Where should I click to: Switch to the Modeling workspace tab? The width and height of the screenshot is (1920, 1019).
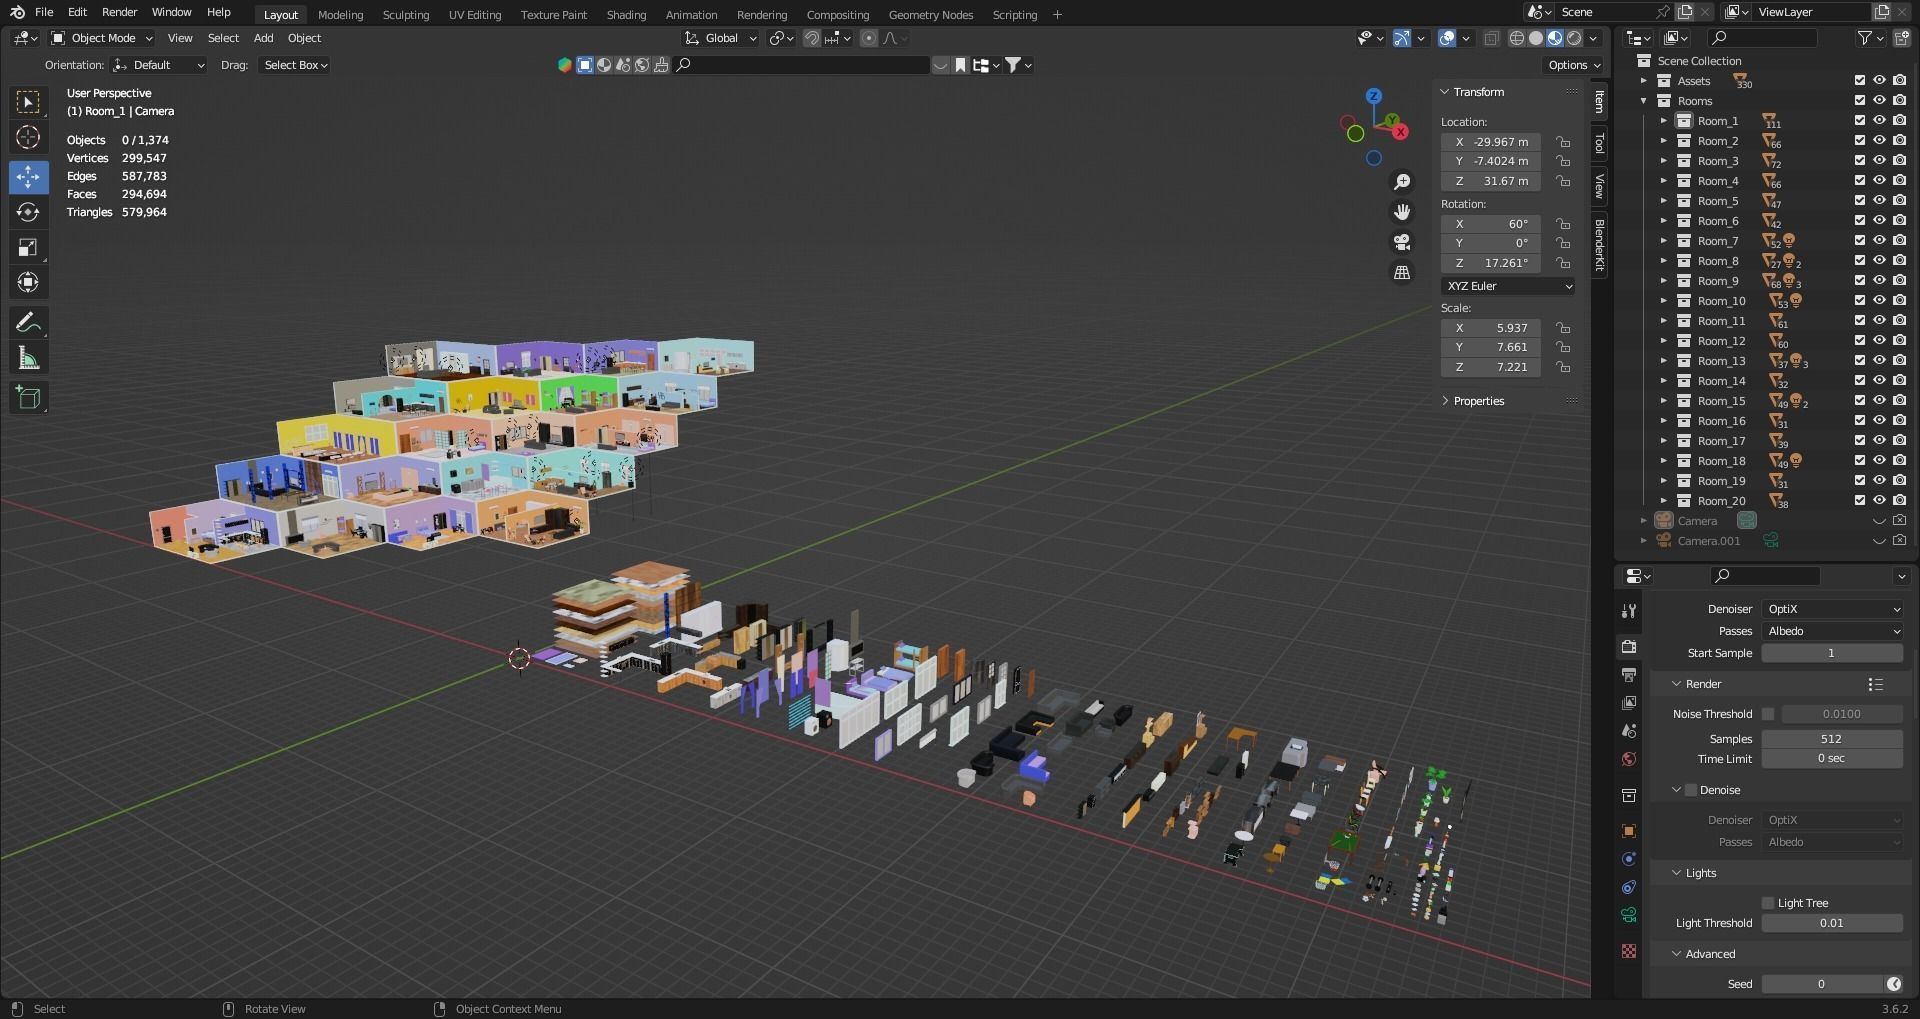pyautogui.click(x=340, y=15)
